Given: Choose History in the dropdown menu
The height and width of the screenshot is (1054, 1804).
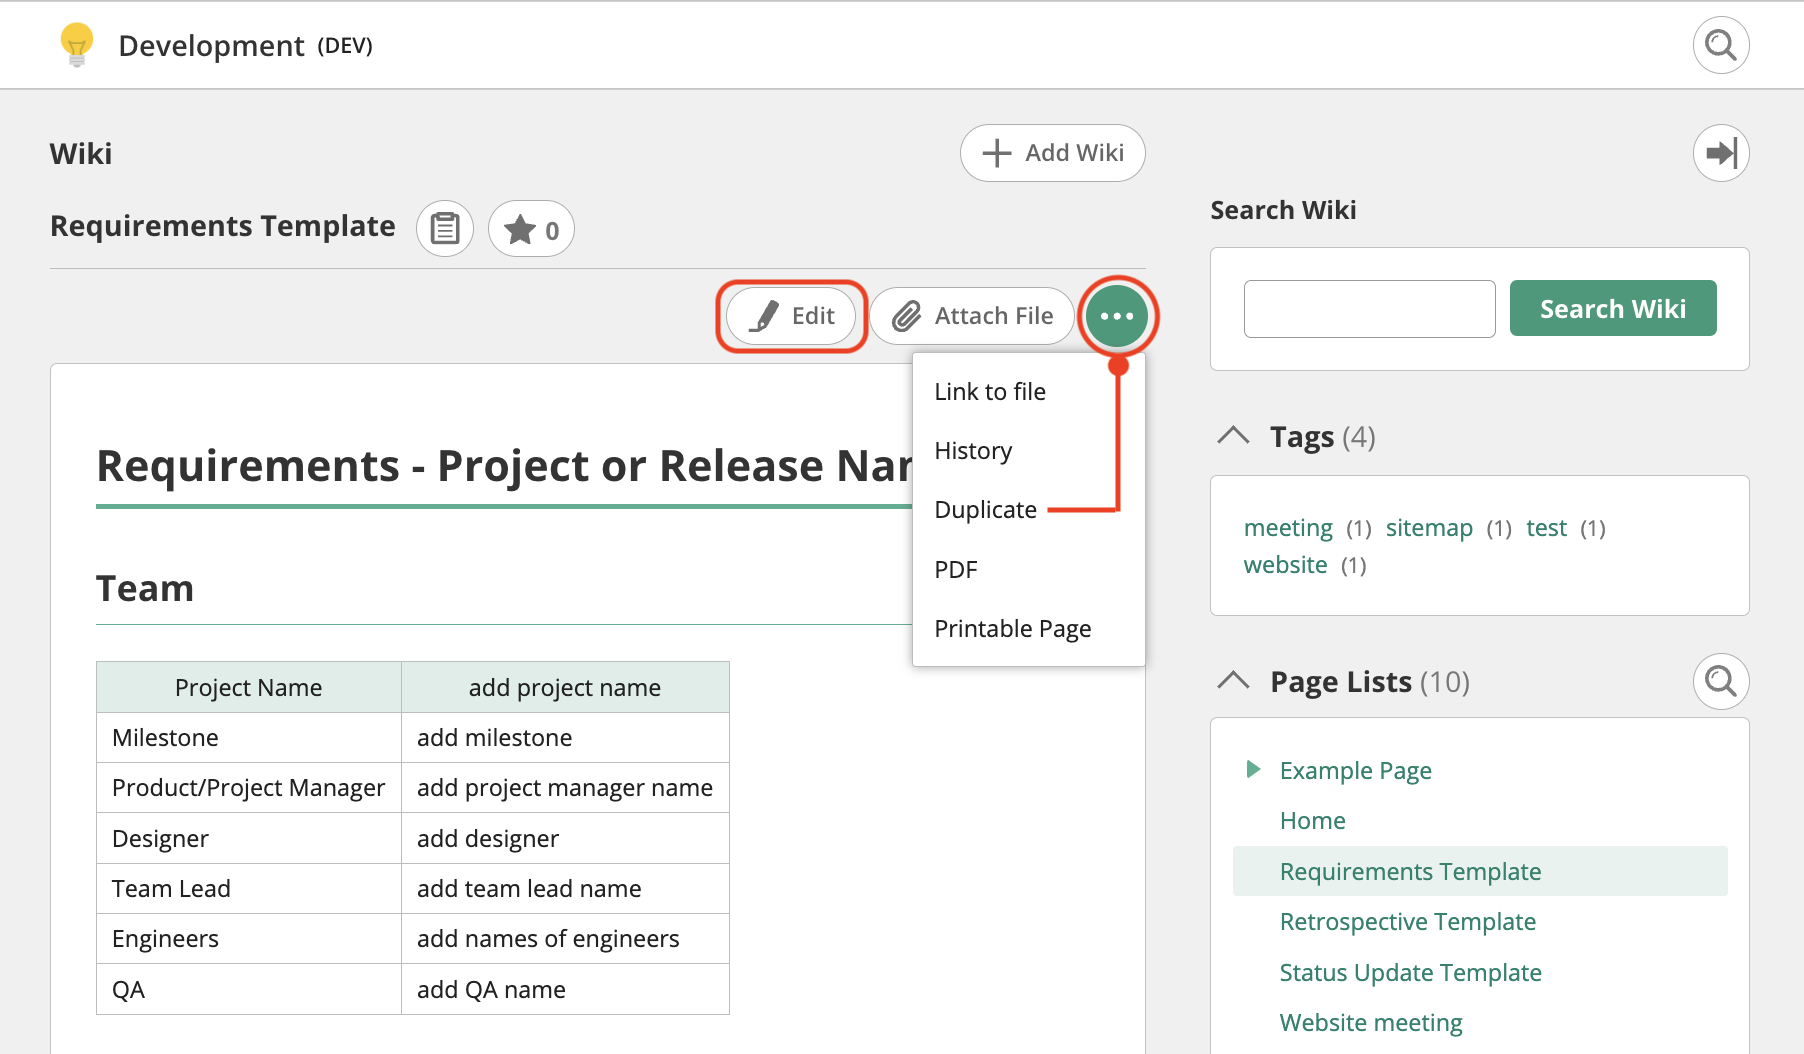Looking at the screenshot, I should click(x=973, y=451).
